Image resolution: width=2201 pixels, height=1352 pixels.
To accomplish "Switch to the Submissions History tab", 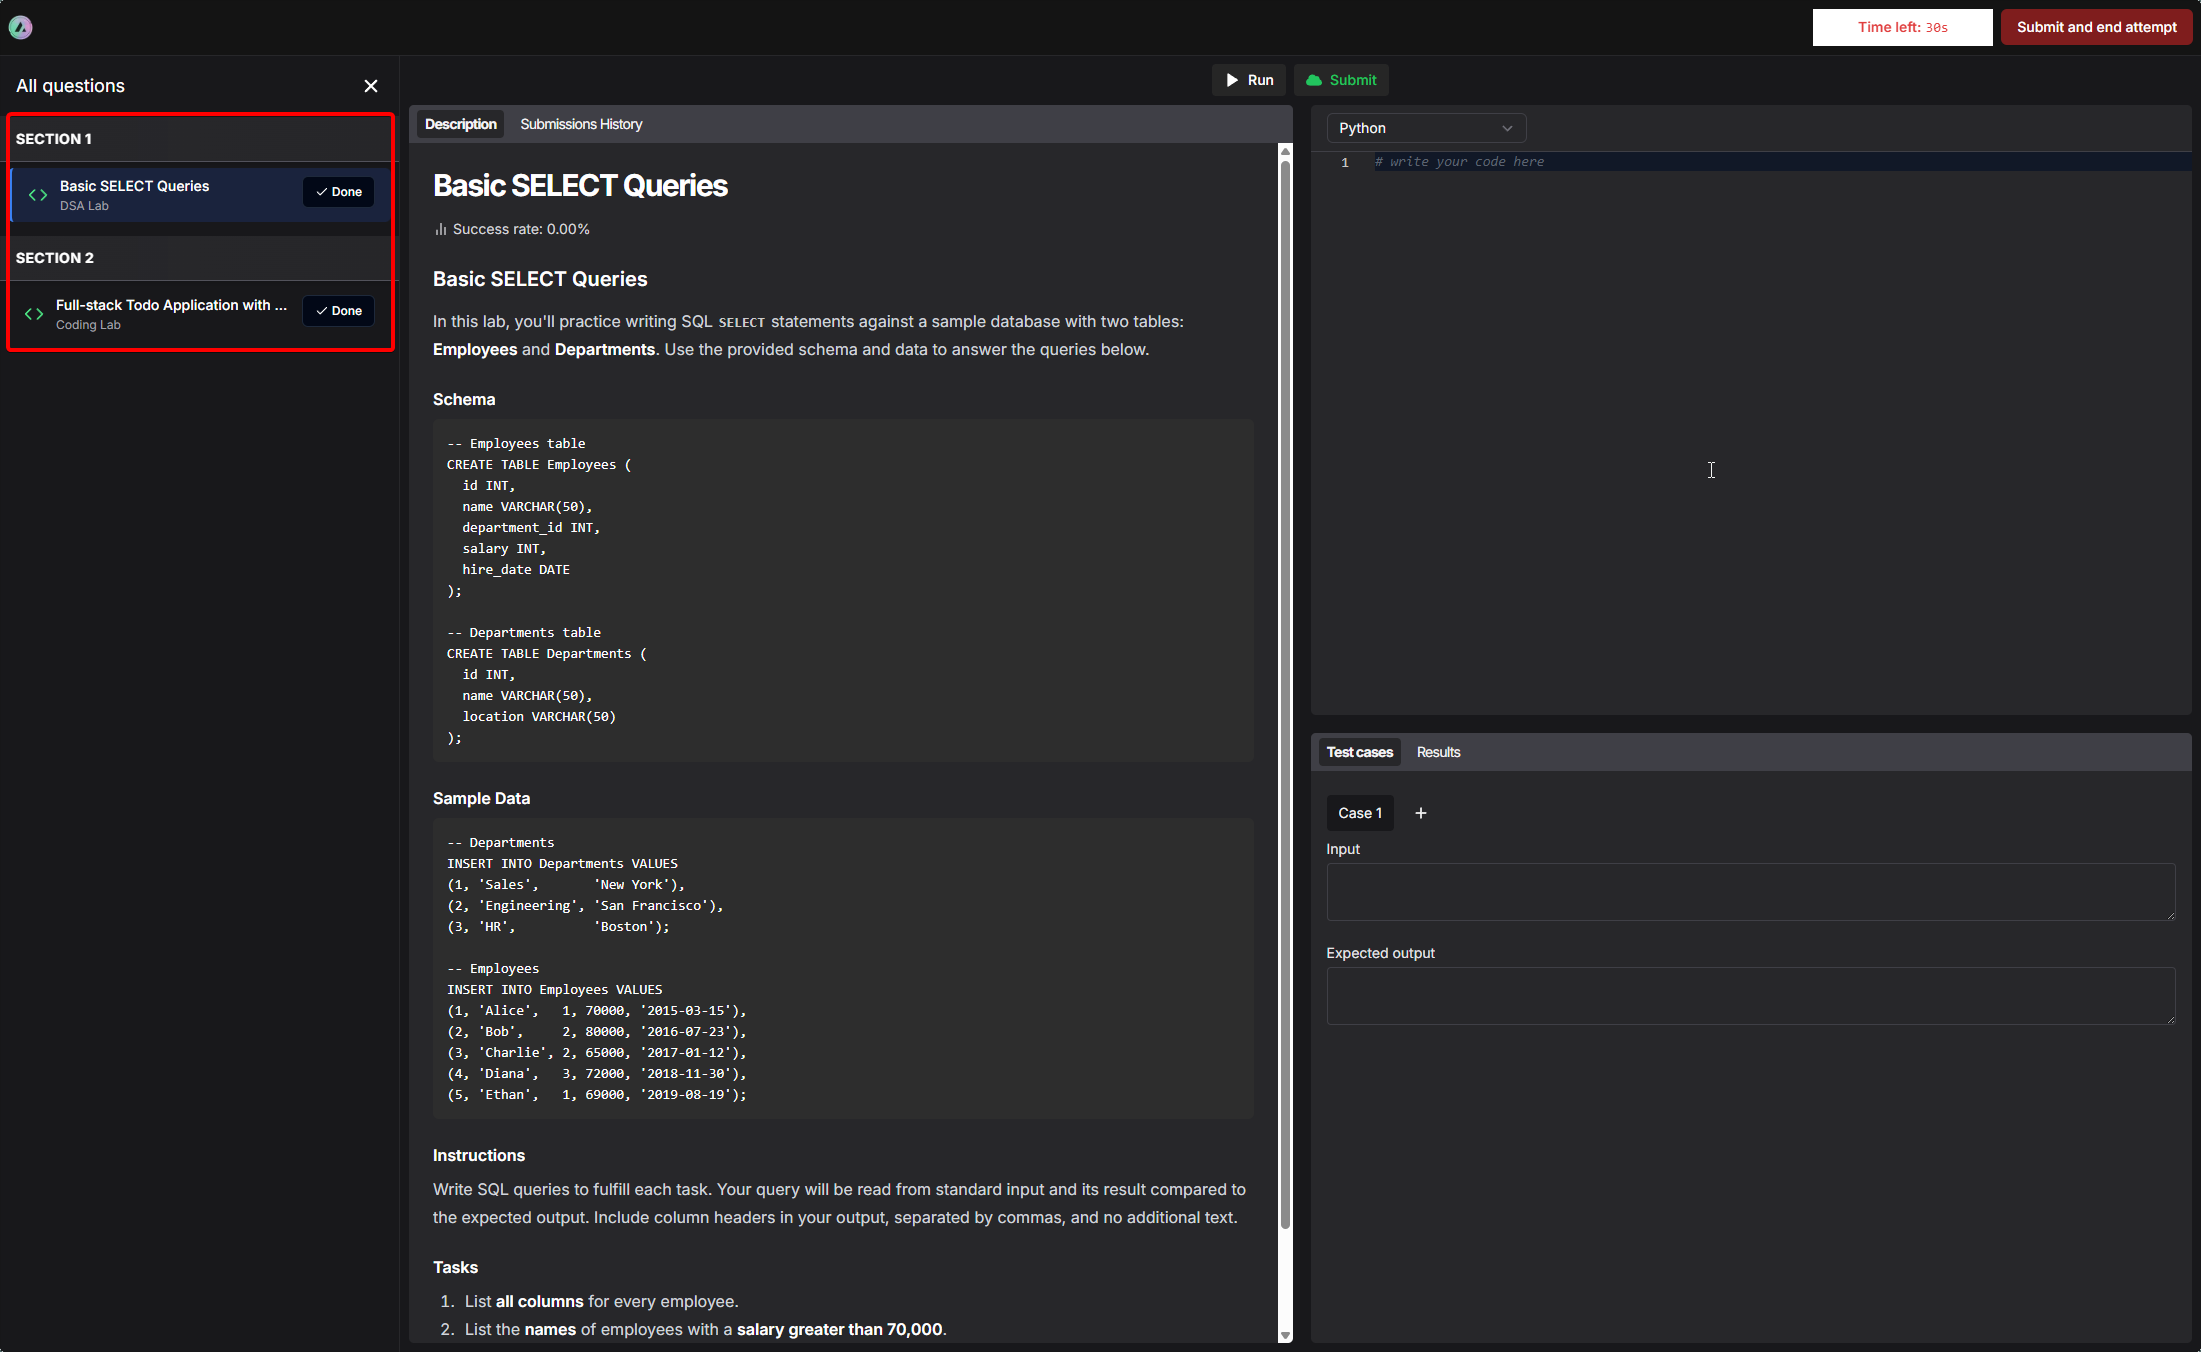I will tap(580, 124).
